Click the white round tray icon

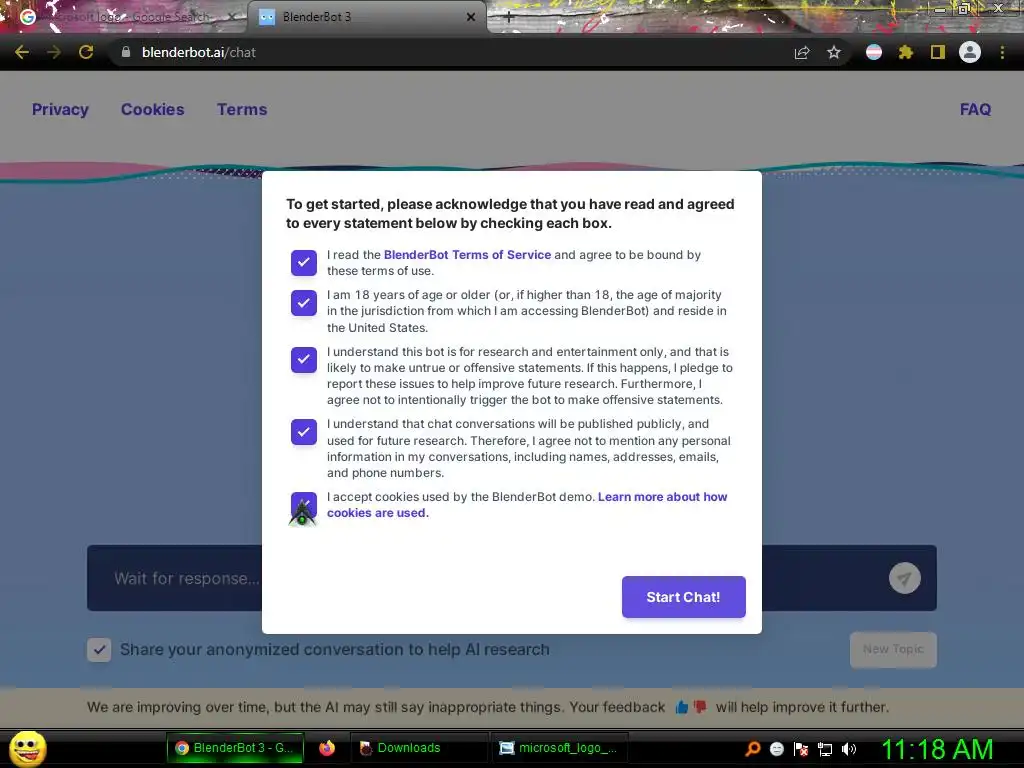(776, 748)
